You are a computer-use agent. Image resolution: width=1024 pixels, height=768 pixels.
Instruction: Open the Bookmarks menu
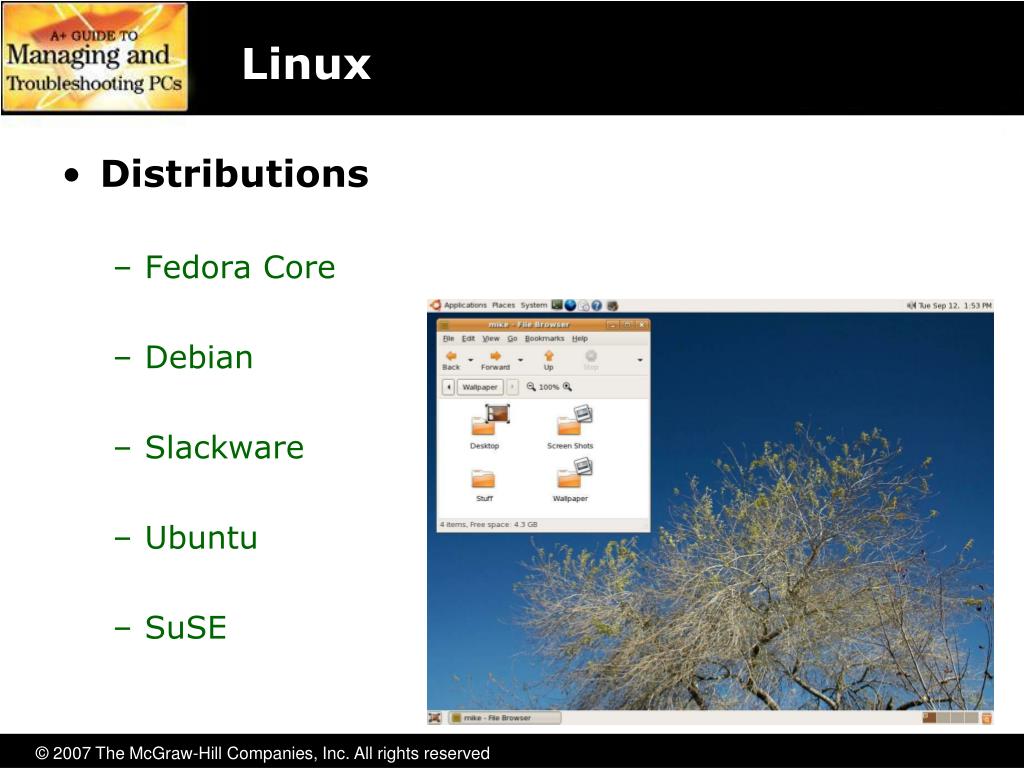[544, 338]
